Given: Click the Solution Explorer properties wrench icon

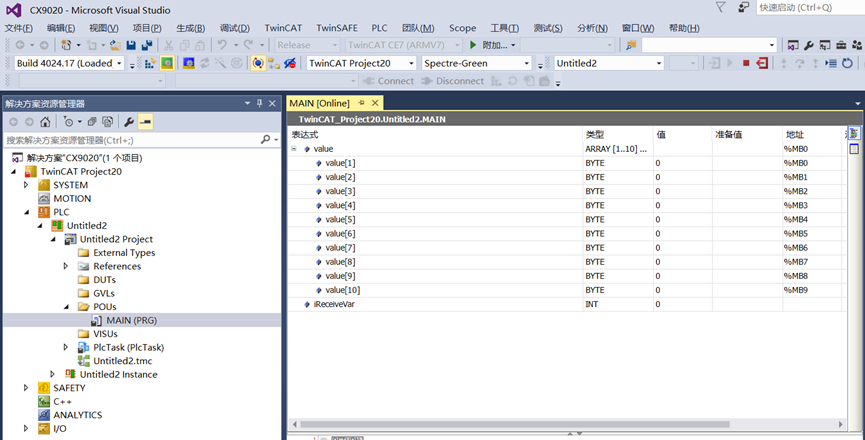Looking at the screenshot, I should (129, 122).
